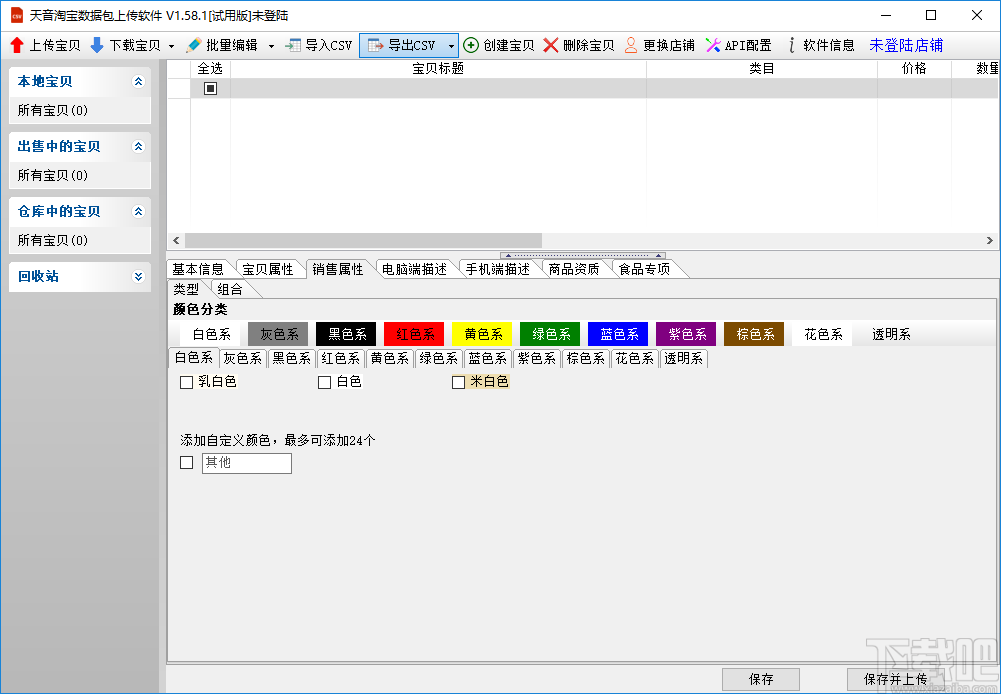Select 所有宝贝(0) under 出售中的宝贝

pos(52,176)
